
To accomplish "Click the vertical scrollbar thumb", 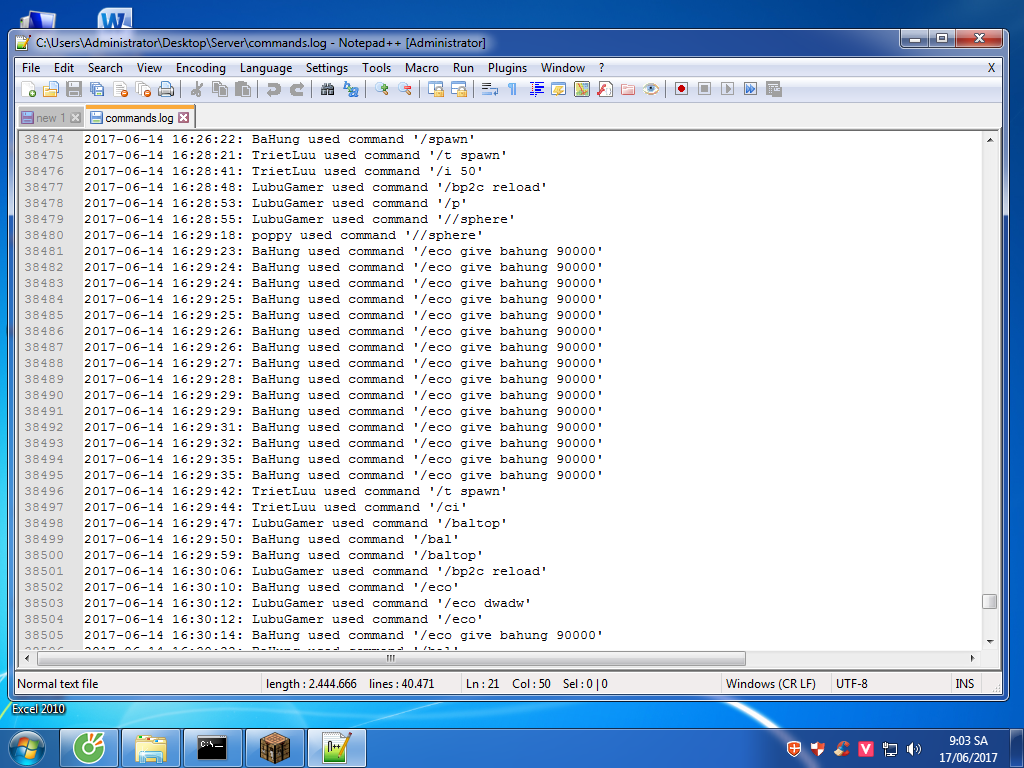I will tap(990, 601).
